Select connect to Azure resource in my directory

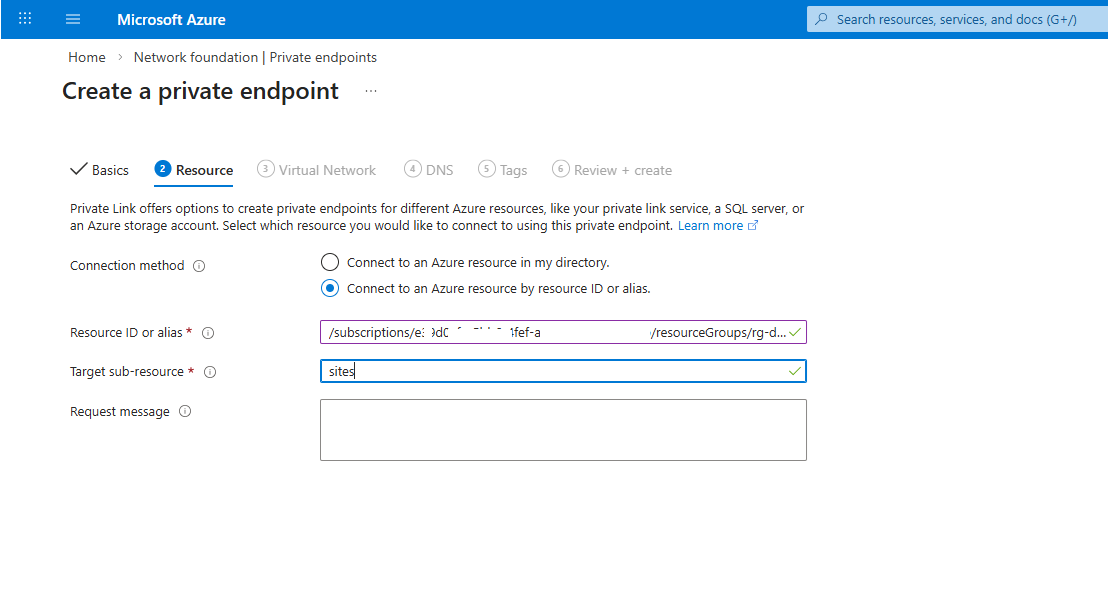click(x=330, y=261)
